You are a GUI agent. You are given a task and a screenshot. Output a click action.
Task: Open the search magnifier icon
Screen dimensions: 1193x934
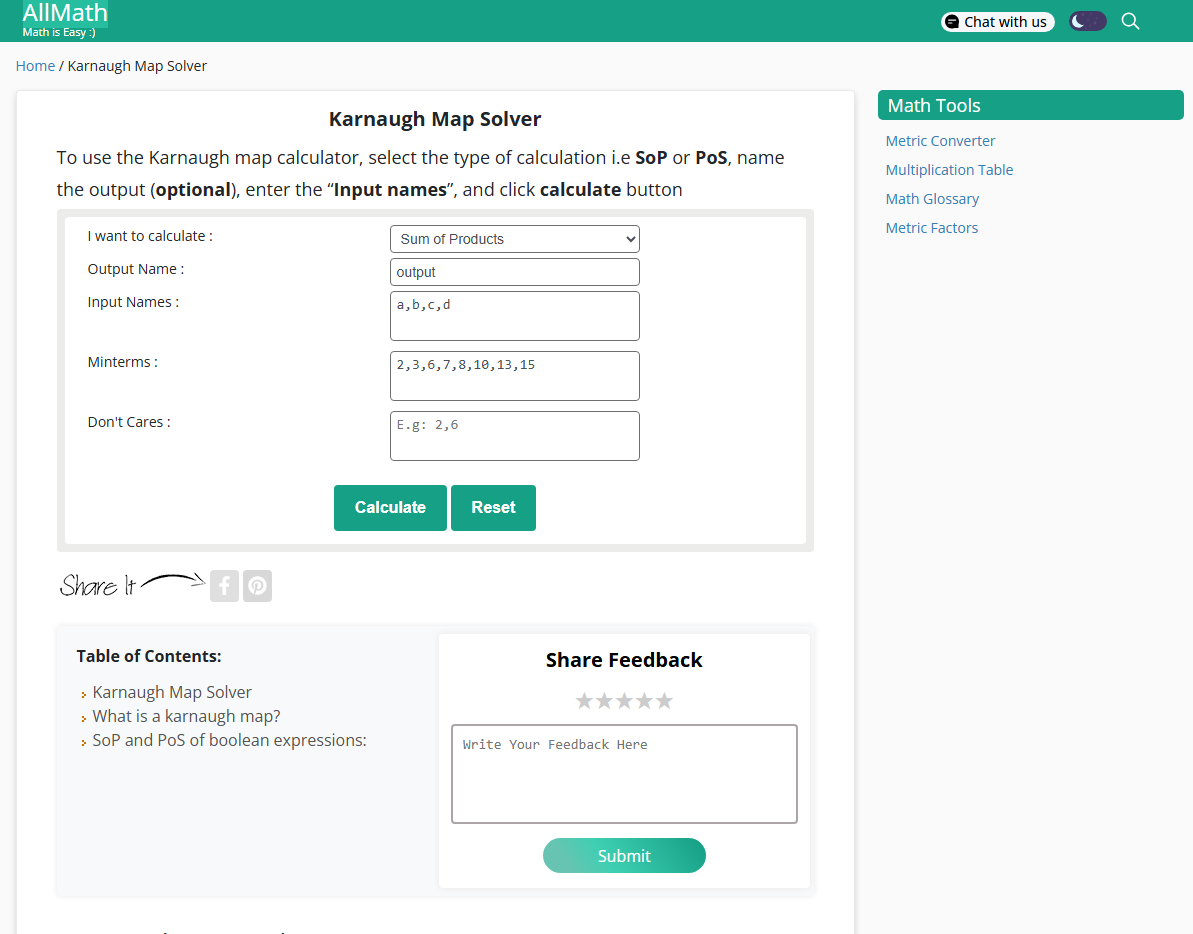tap(1131, 21)
